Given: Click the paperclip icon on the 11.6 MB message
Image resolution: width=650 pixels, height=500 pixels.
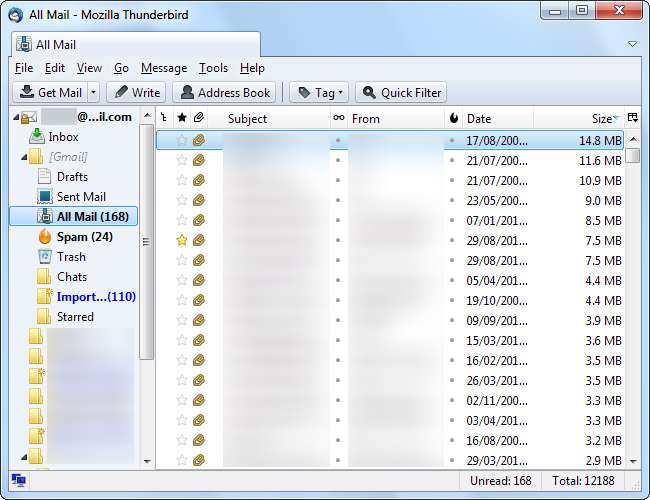Looking at the screenshot, I should click(199, 160).
